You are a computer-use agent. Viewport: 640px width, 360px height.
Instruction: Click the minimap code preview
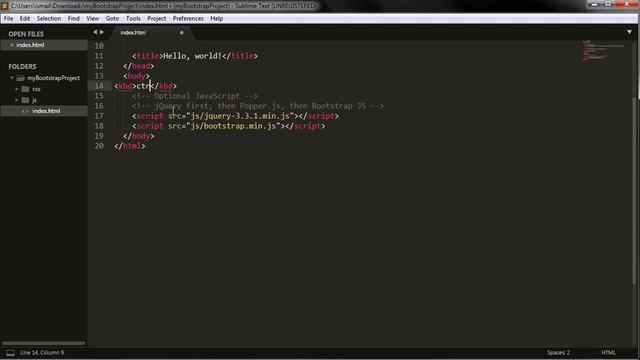(603, 50)
